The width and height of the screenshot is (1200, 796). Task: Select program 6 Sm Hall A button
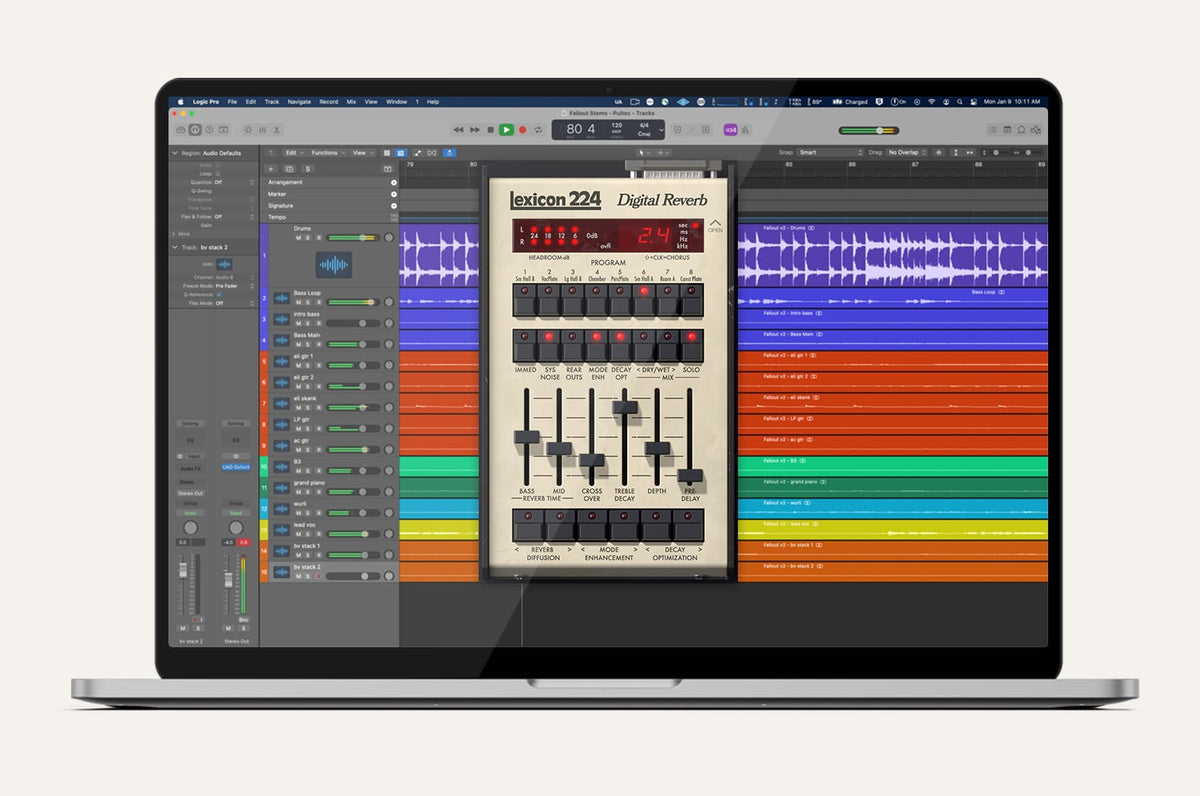click(645, 299)
